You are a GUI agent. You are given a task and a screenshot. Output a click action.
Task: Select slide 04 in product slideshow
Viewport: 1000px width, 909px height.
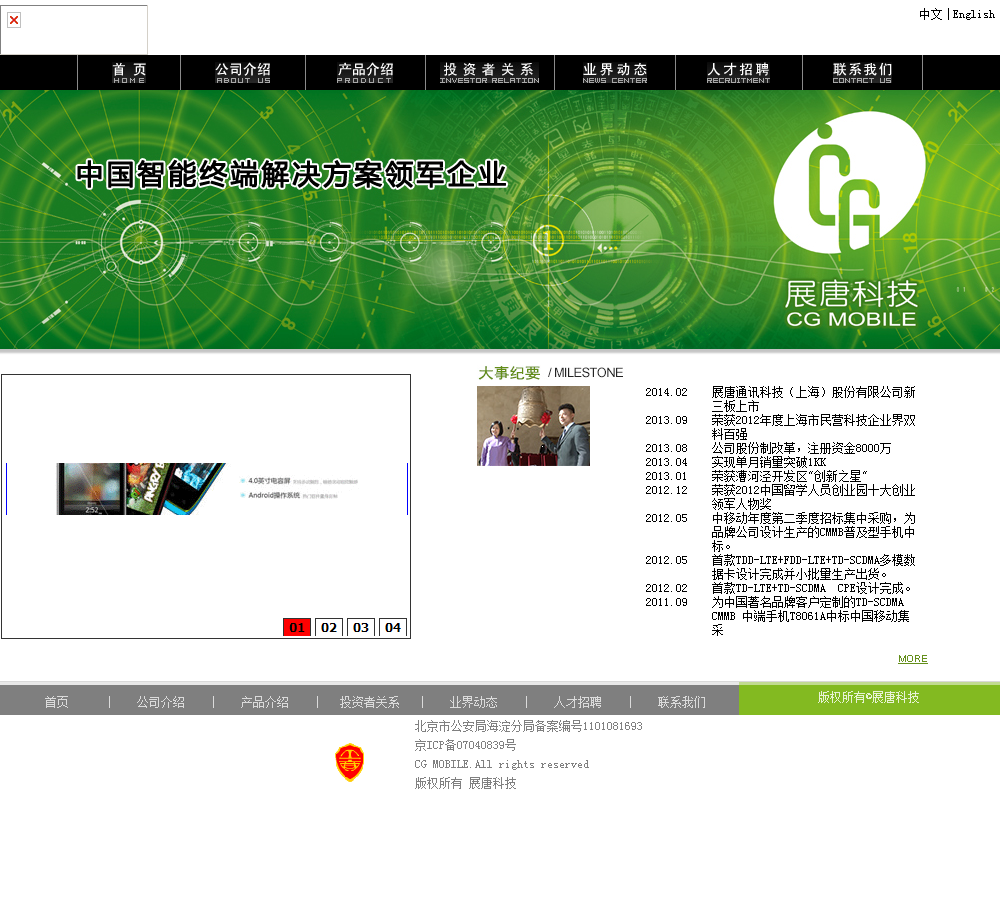(x=393, y=627)
